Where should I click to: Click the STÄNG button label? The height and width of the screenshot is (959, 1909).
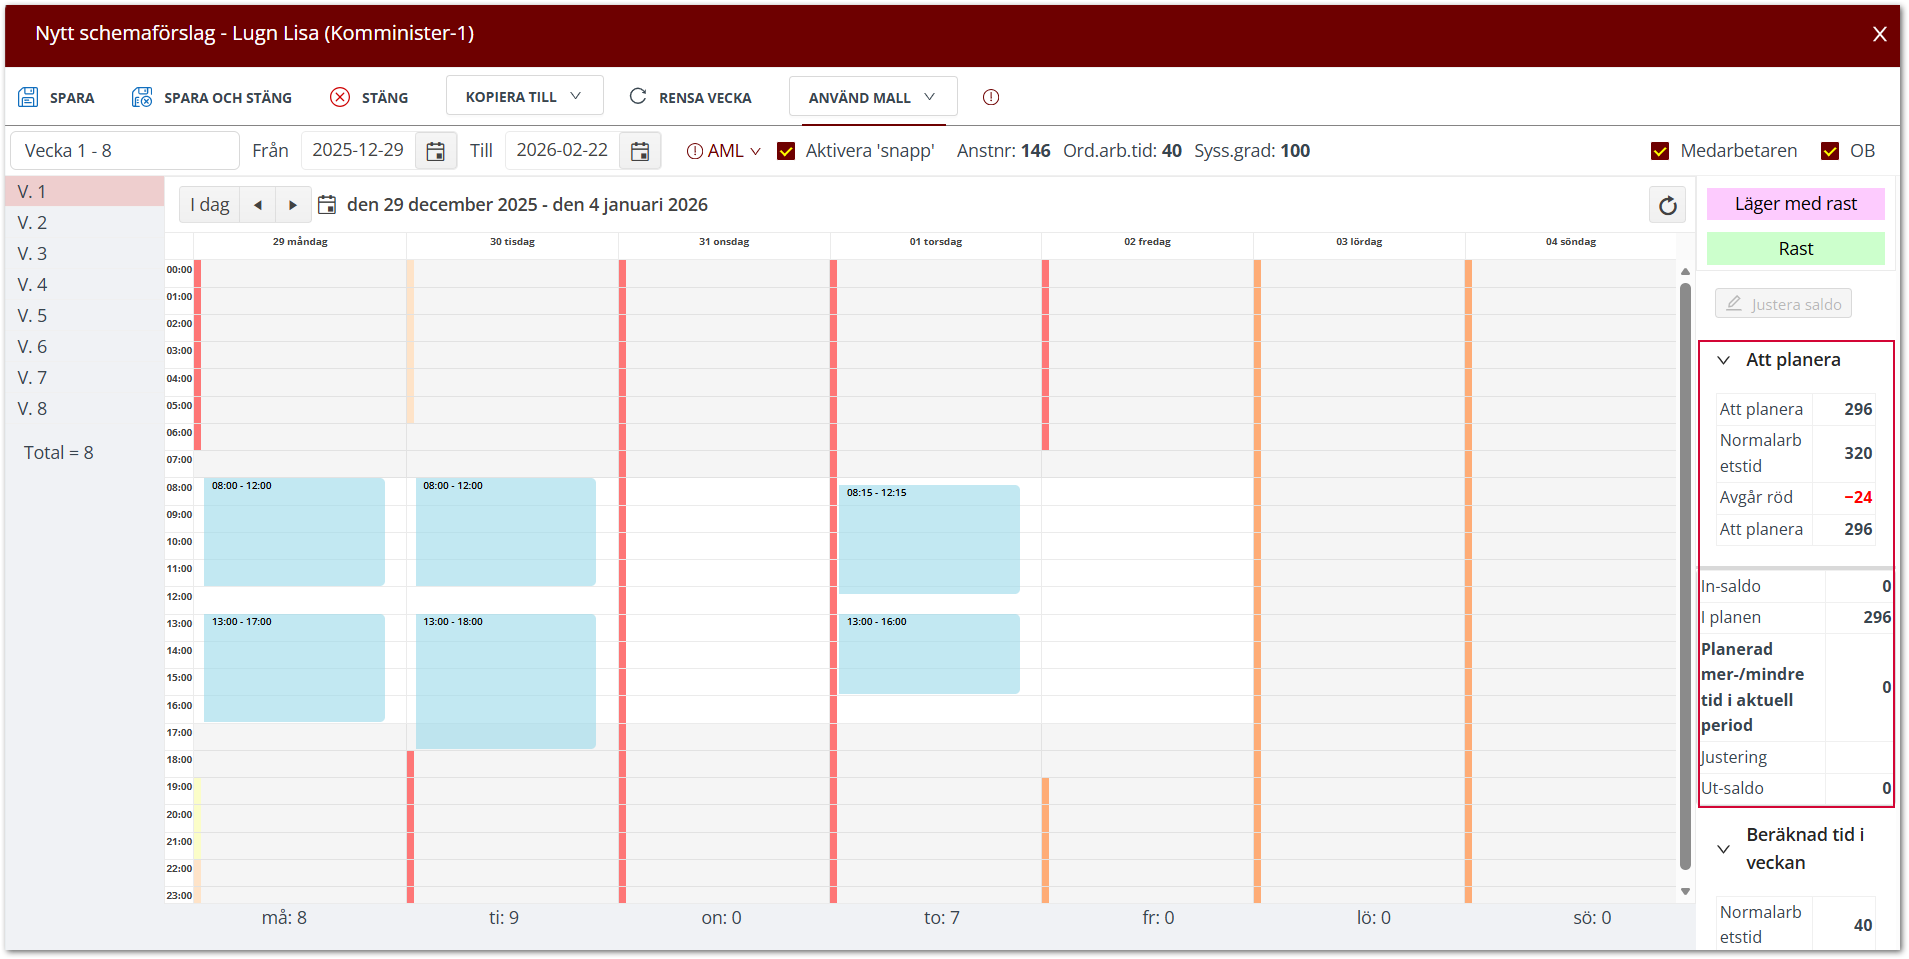(x=385, y=98)
